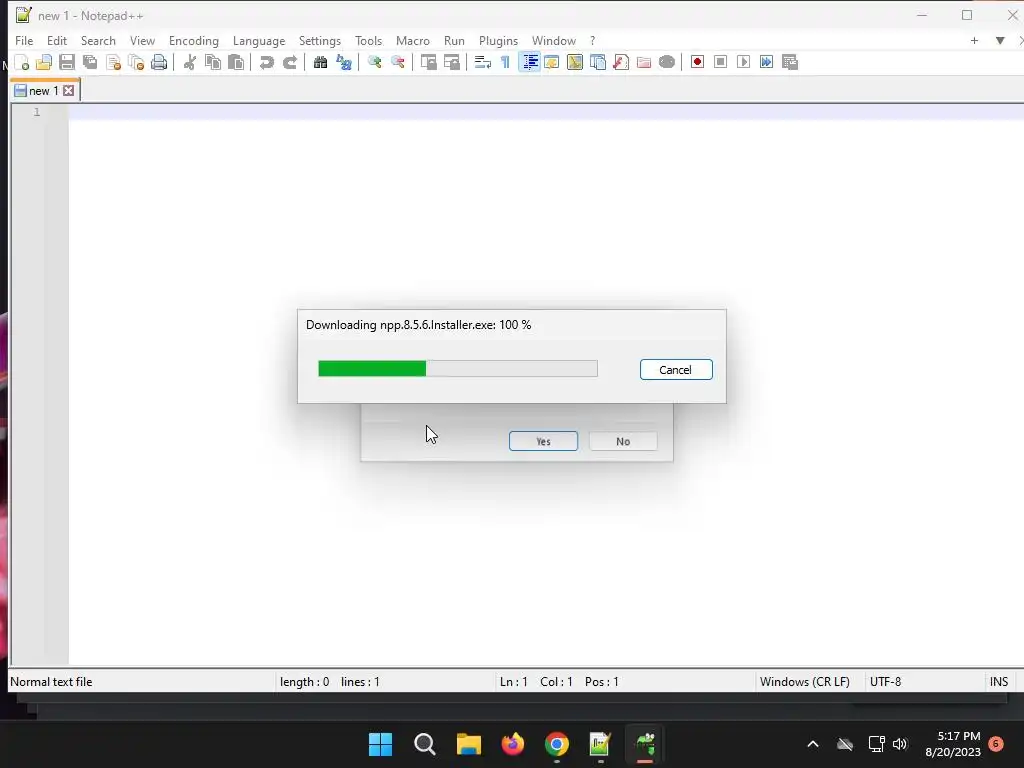Viewport: 1024px width, 768px height.
Task: Cut the selection with the scissors icon
Action: (x=190, y=63)
